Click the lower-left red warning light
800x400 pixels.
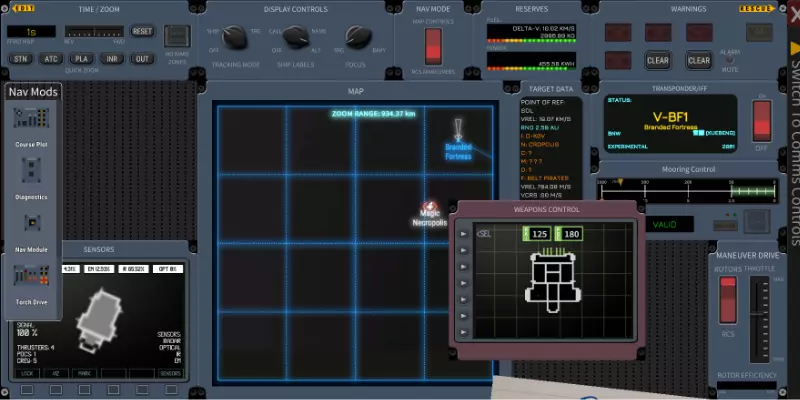tap(618, 60)
